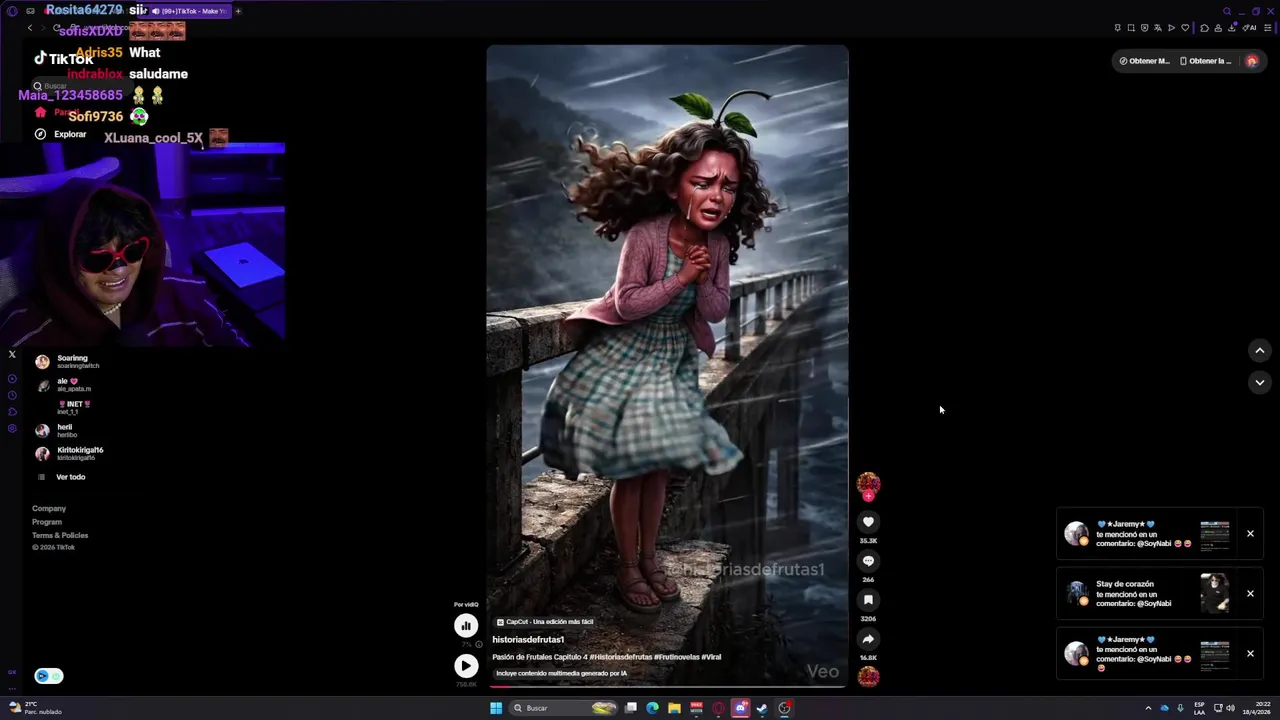
Task: Expand the Company footer section
Action: point(49,509)
